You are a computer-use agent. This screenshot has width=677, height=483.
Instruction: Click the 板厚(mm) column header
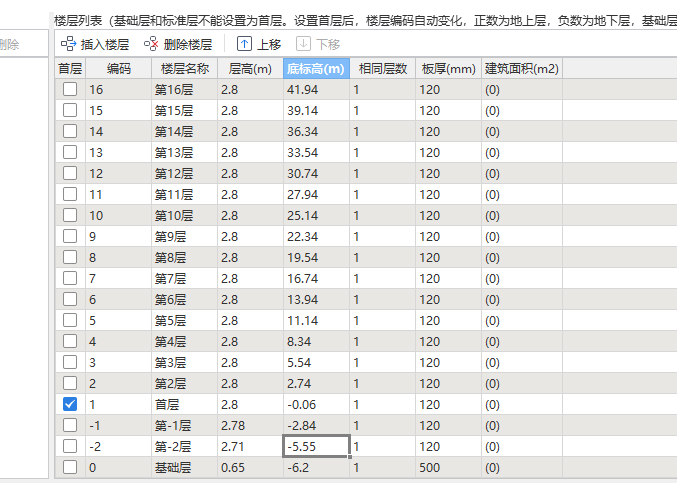(449, 68)
